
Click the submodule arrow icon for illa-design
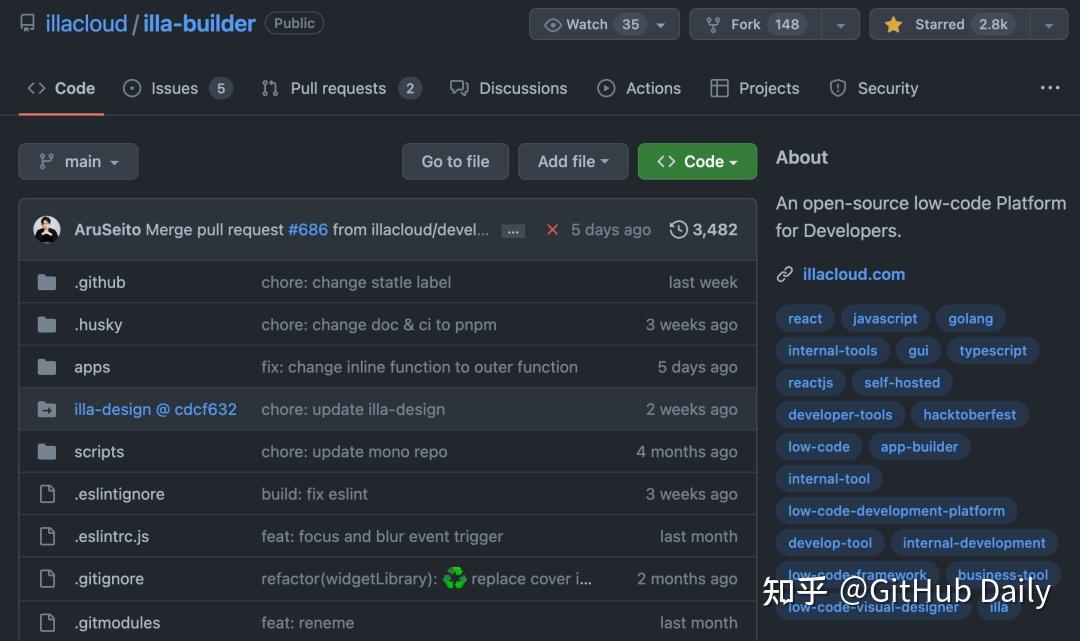click(47, 409)
